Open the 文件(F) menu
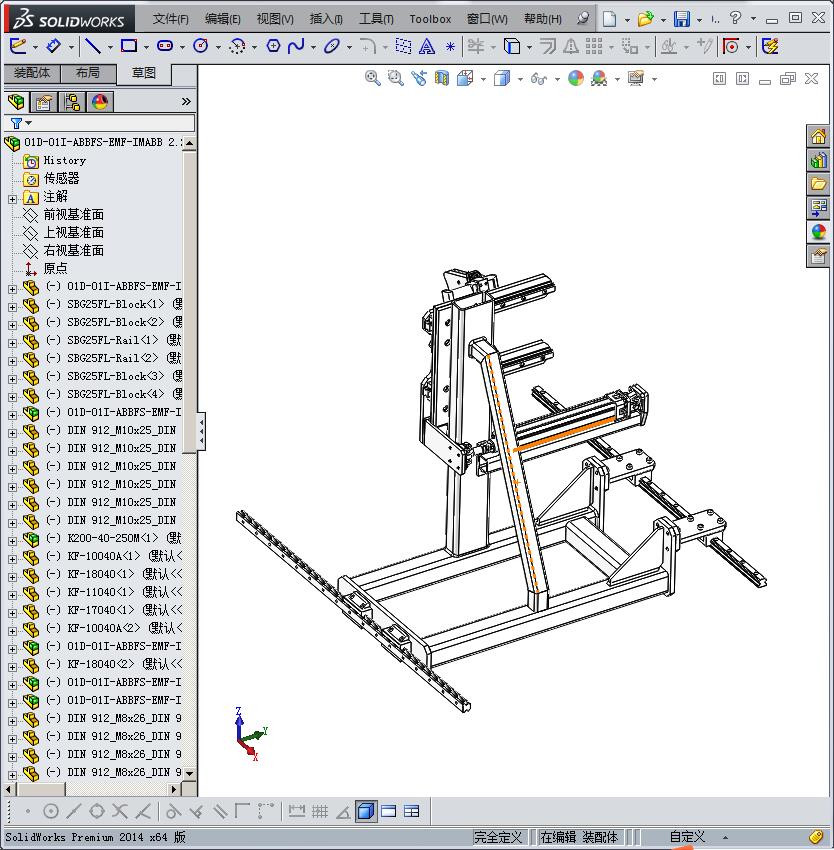 [170, 19]
